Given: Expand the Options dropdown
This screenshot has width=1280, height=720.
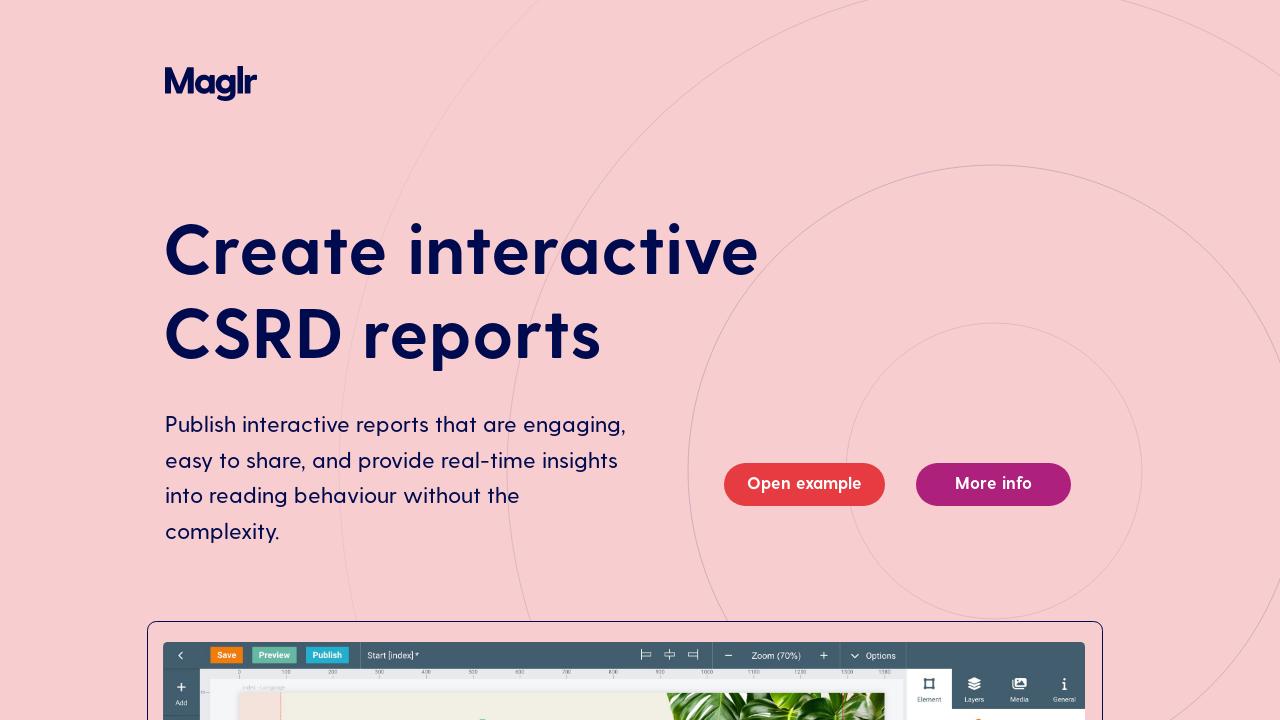Looking at the screenshot, I should pos(872,655).
